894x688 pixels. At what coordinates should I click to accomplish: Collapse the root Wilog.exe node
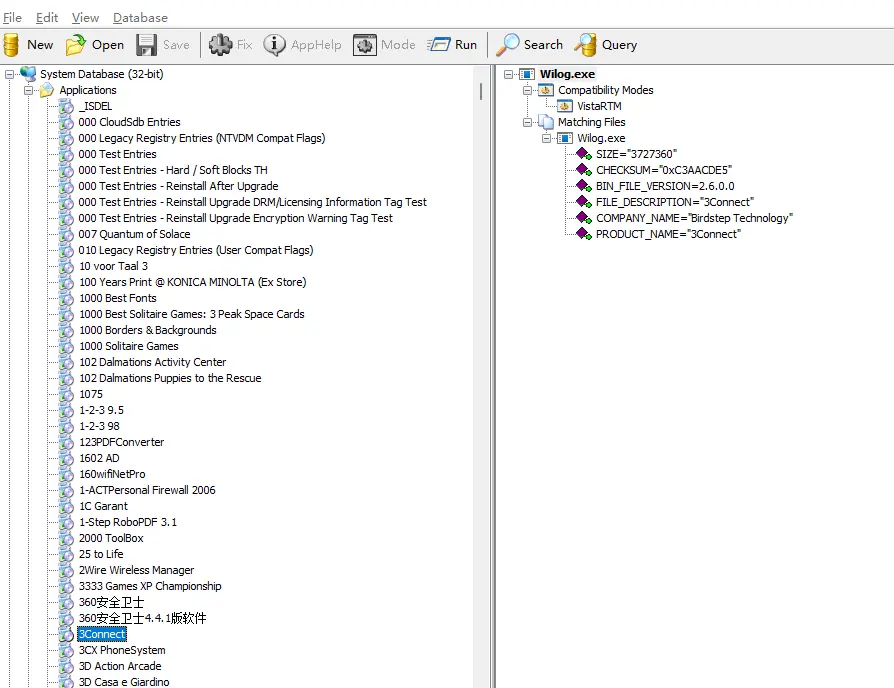click(509, 74)
